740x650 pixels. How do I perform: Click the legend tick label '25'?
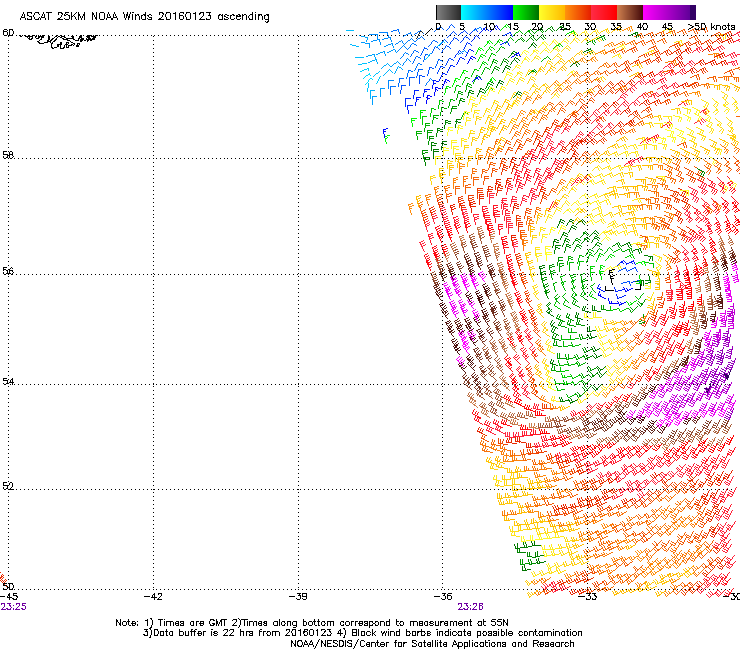click(x=564, y=27)
